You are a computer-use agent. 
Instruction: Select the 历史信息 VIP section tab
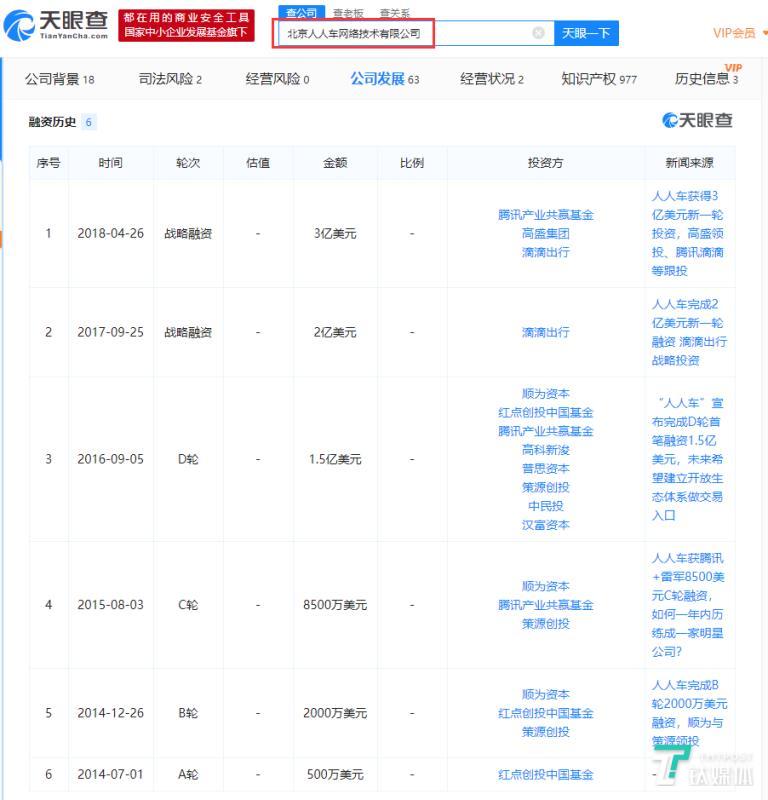[706, 78]
